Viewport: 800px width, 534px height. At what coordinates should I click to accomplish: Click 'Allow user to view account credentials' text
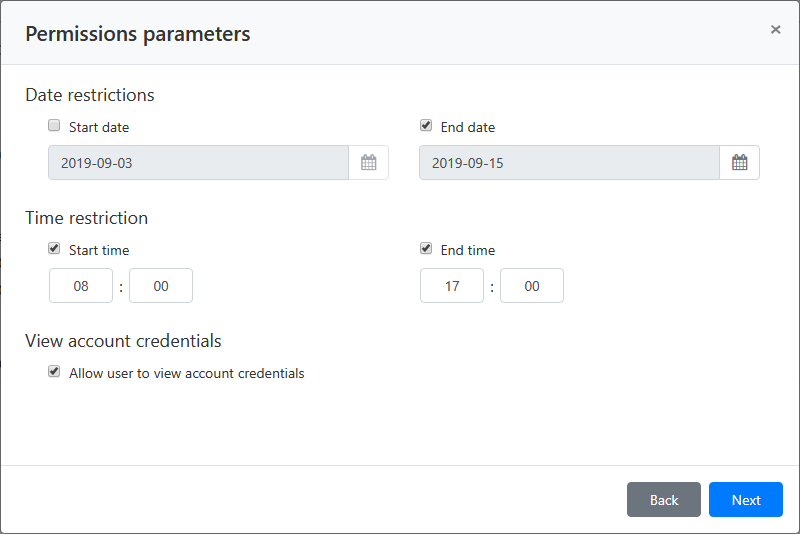pyautogui.click(x=186, y=373)
